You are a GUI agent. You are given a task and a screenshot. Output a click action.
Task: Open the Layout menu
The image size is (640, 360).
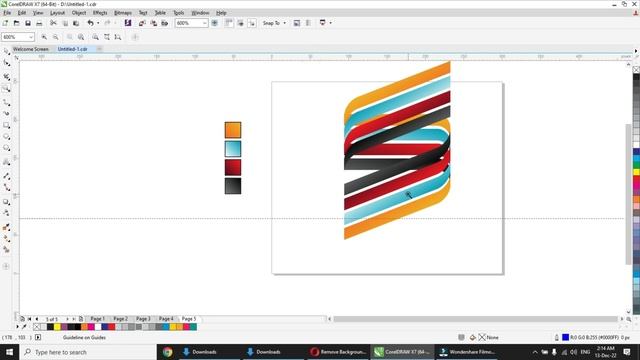pos(57,13)
